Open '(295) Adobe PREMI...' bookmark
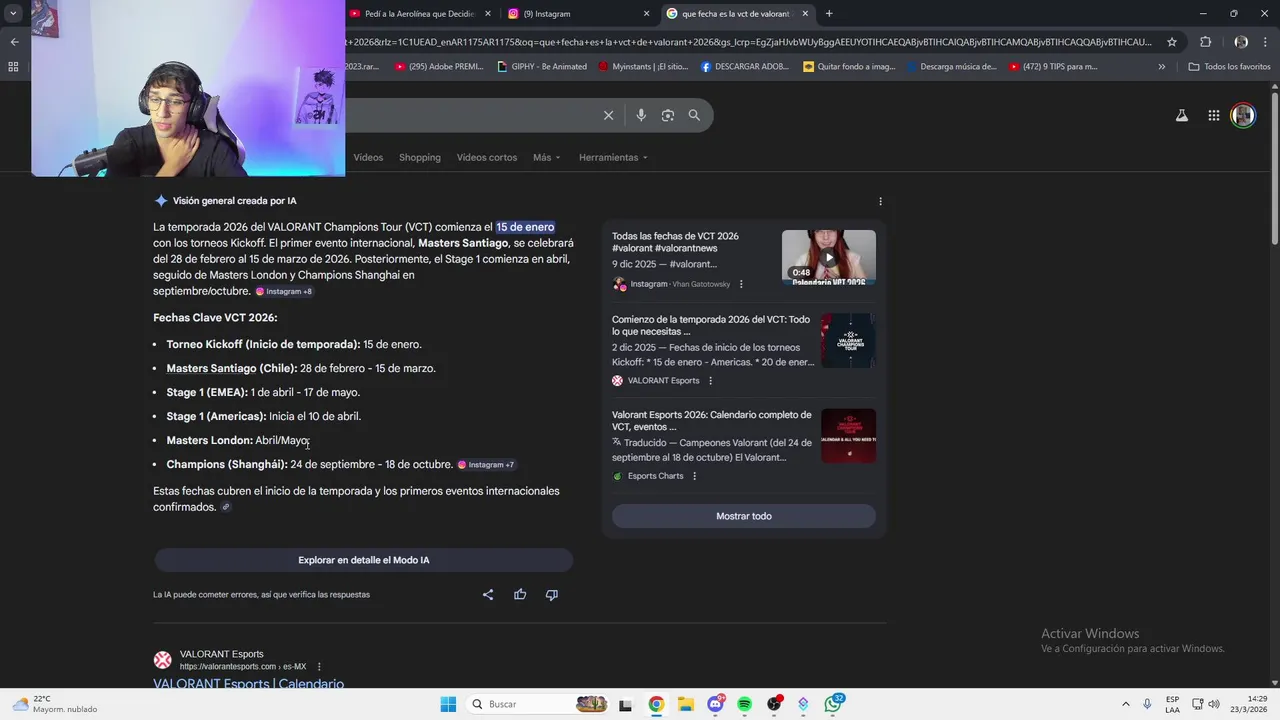 click(x=439, y=67)
